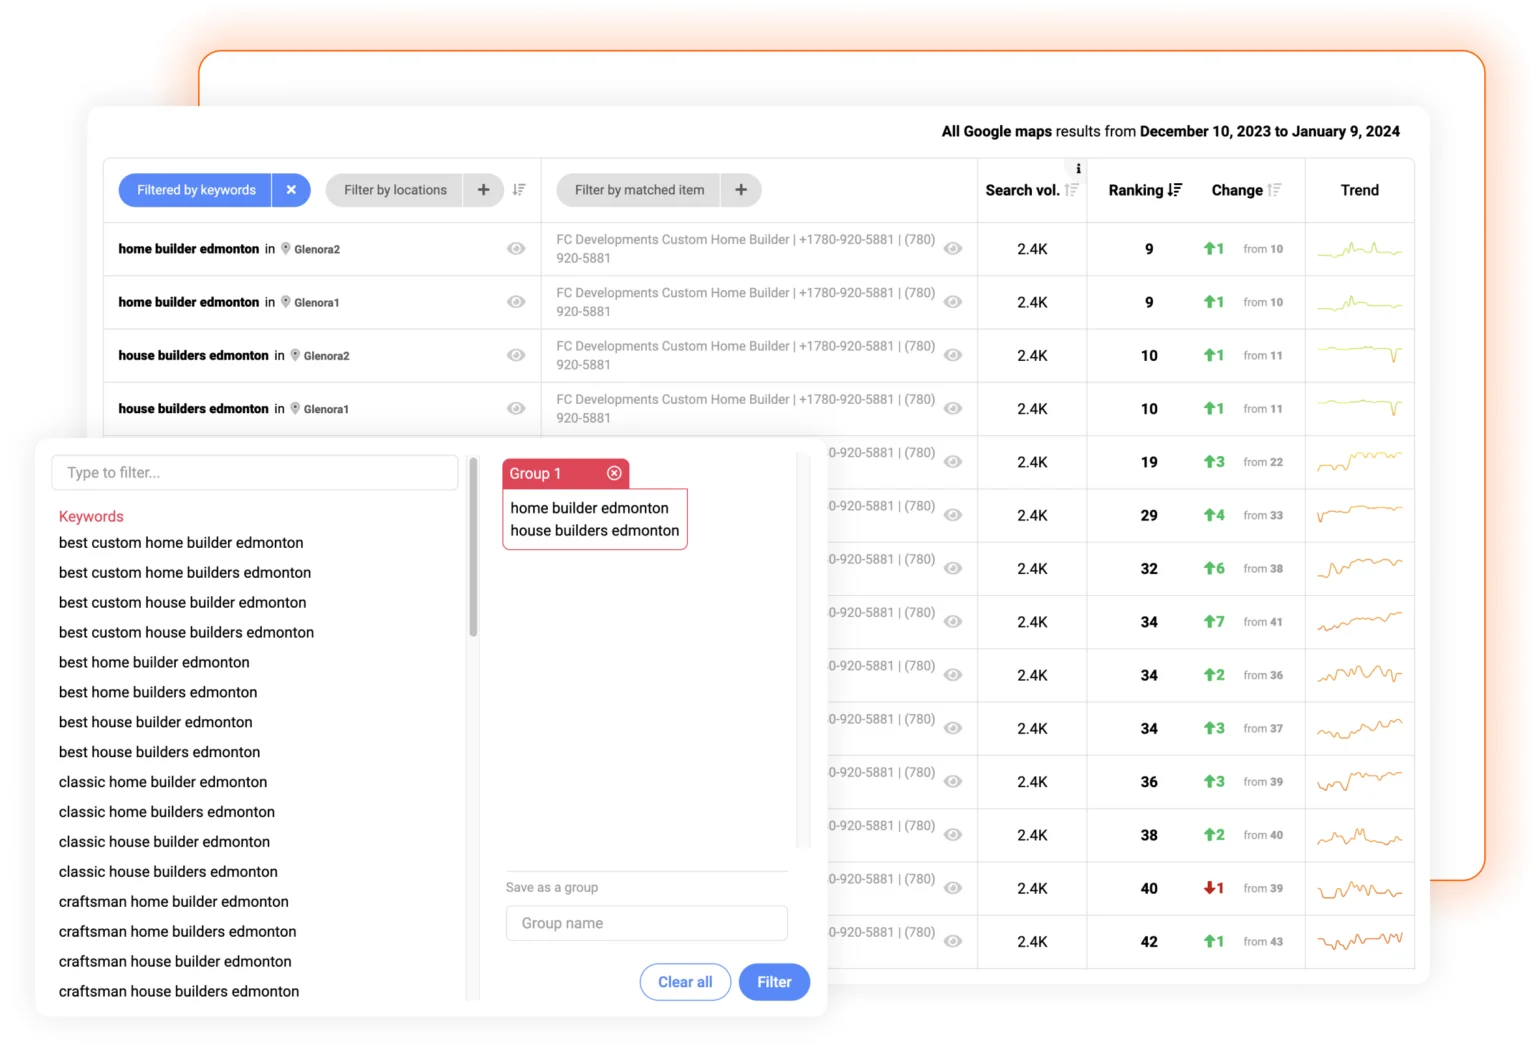Select 'classic home builders edmonton' keyword
This screenshot has width=1536, height=1052.
(x=167, y=812)
